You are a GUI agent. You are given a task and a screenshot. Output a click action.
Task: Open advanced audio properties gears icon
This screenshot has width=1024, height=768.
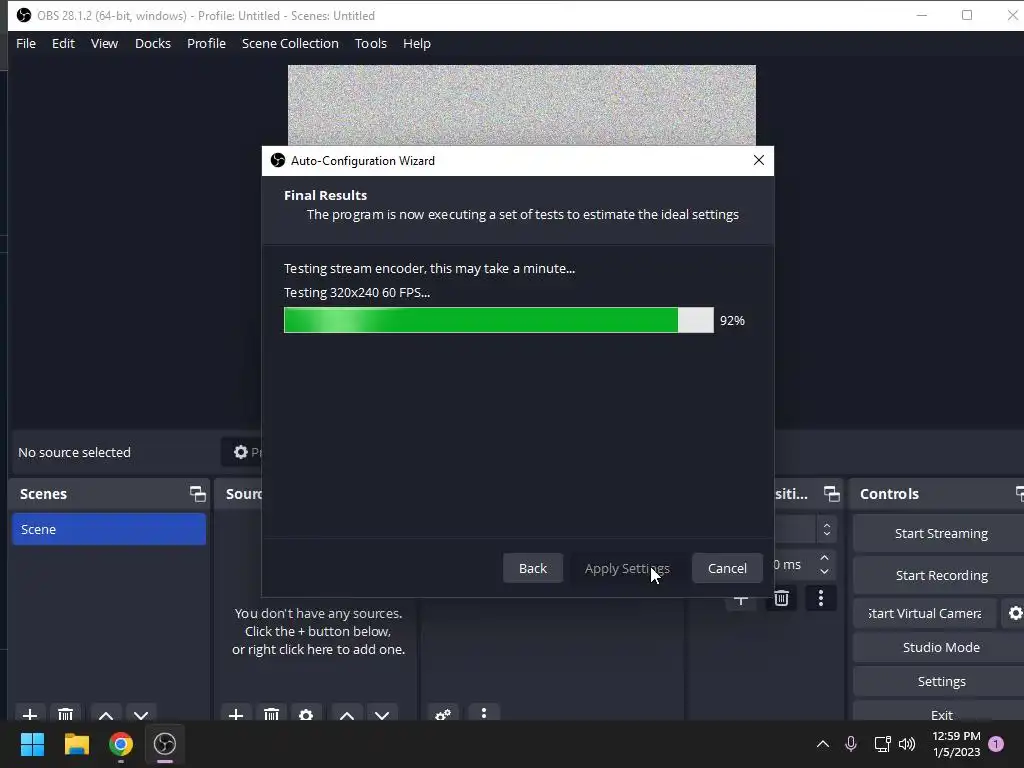click(x=443, y=714)
